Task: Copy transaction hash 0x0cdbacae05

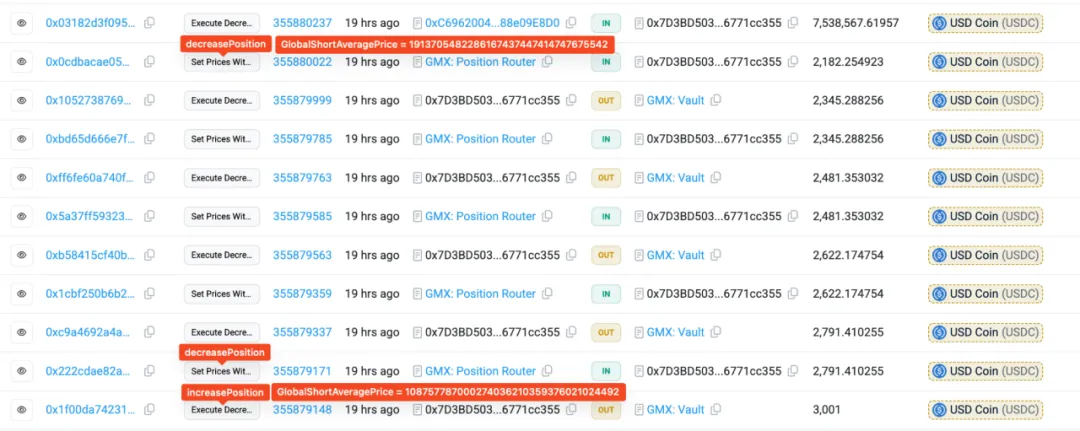Action: pos(149,62)
